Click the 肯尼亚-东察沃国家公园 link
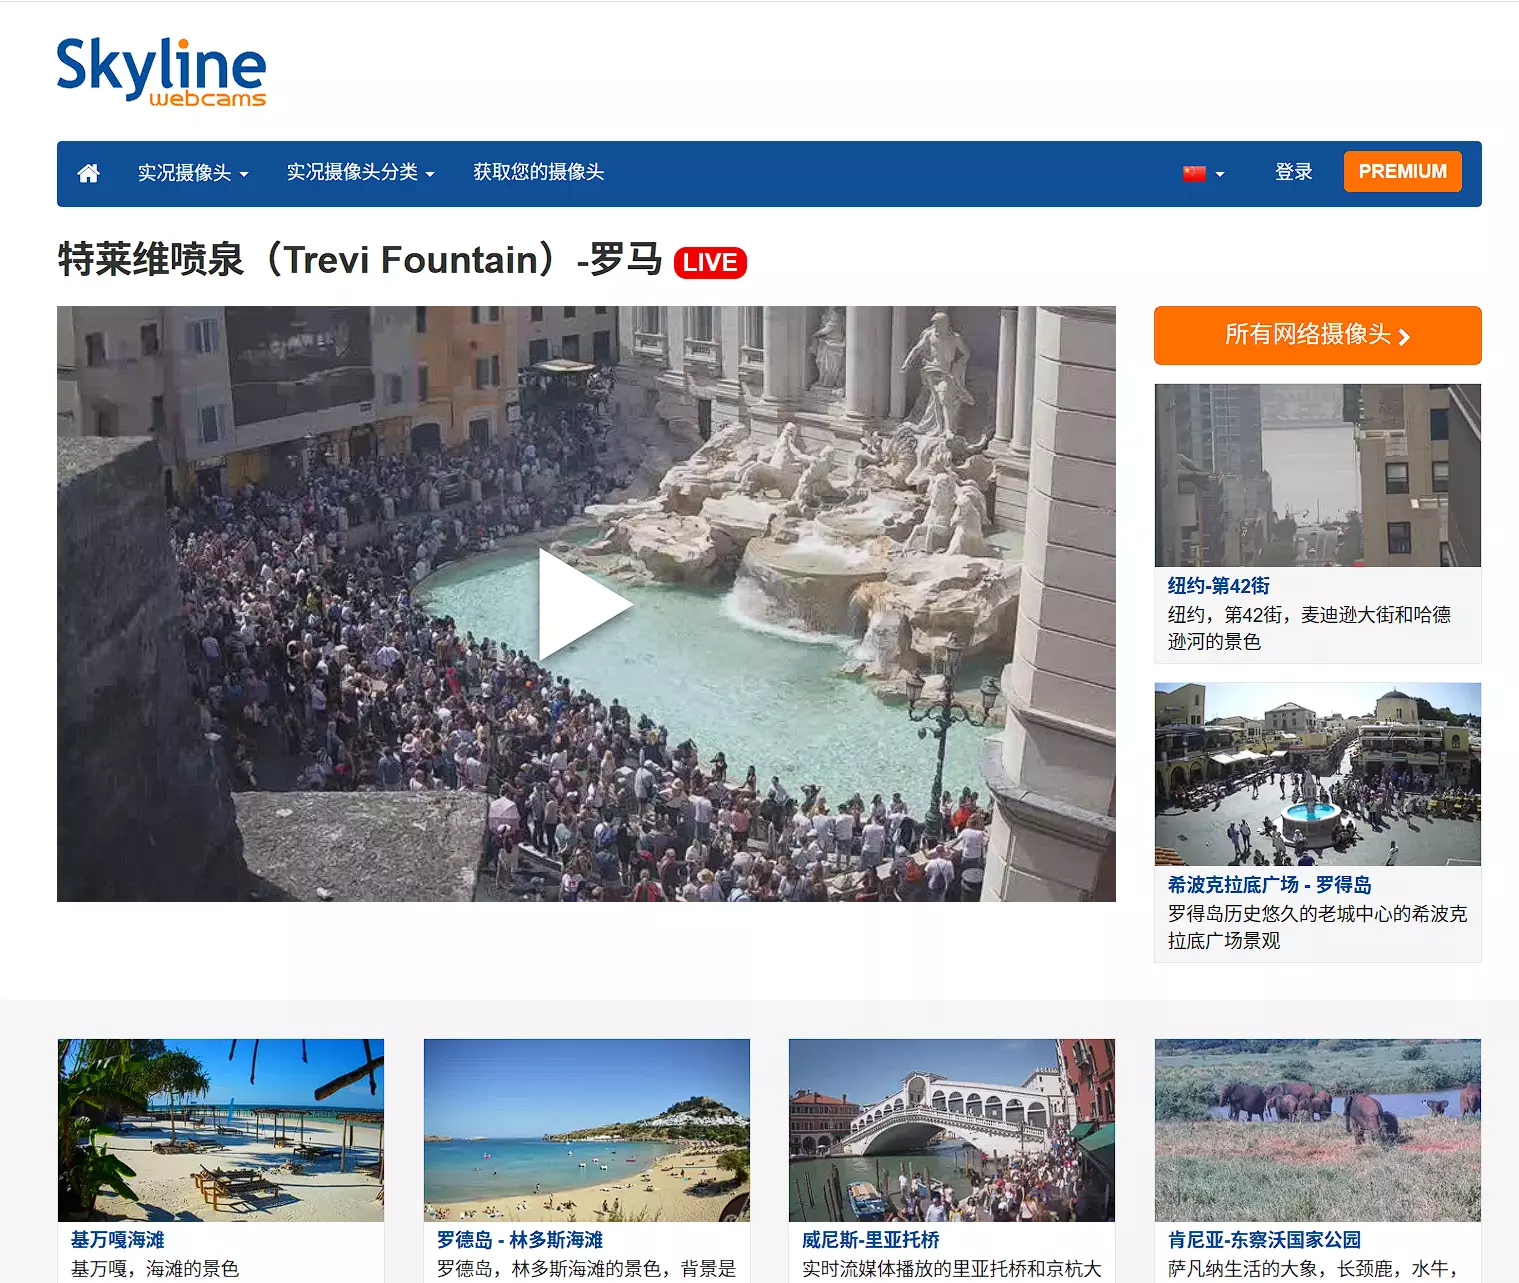1519x1283 pixels. pos(1264,1240)
